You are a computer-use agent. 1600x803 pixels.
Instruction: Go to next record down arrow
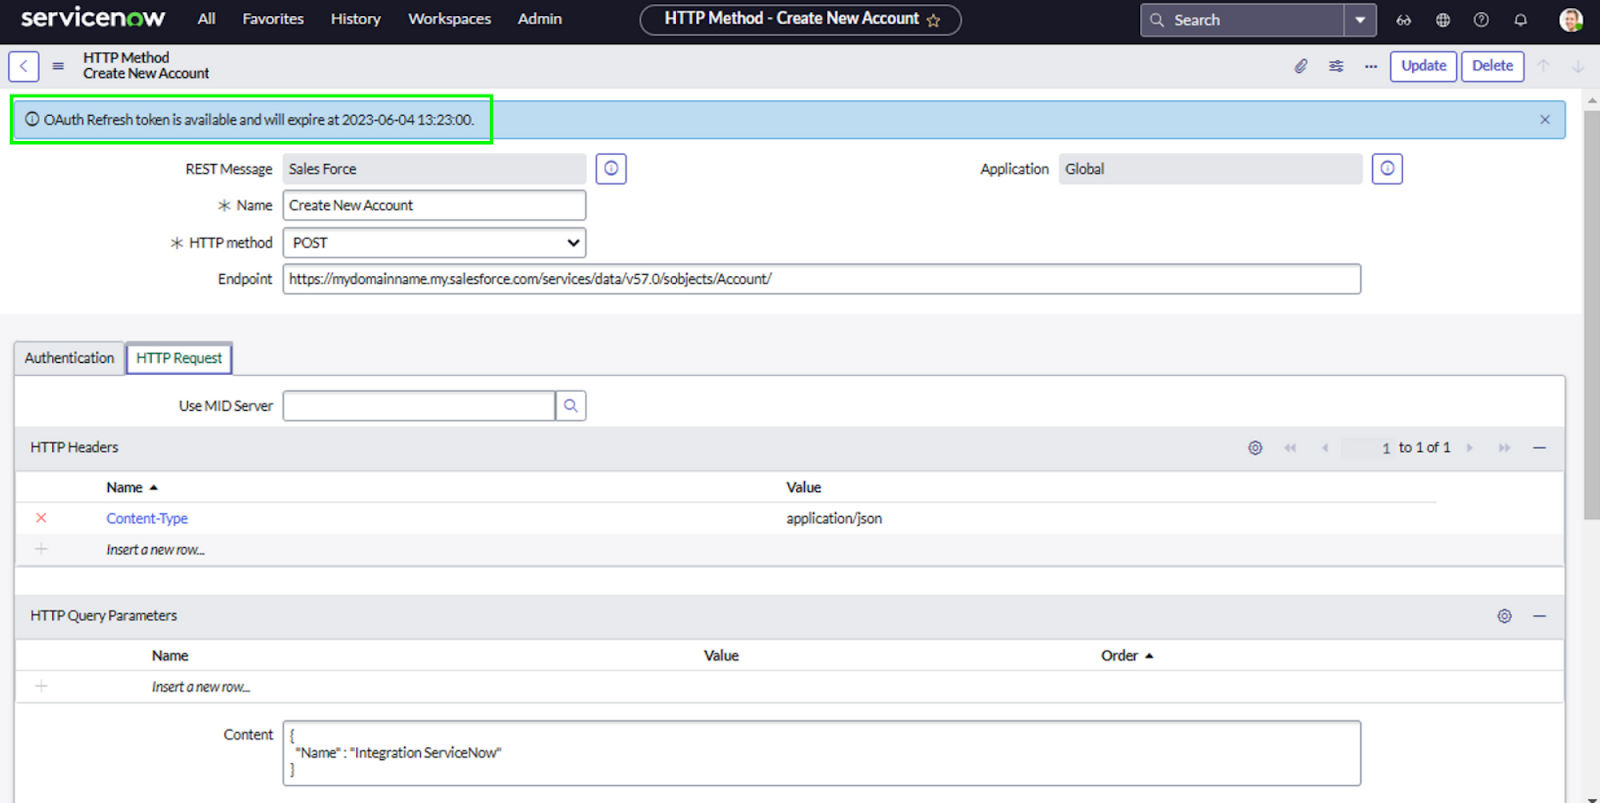coord(1577,66)
